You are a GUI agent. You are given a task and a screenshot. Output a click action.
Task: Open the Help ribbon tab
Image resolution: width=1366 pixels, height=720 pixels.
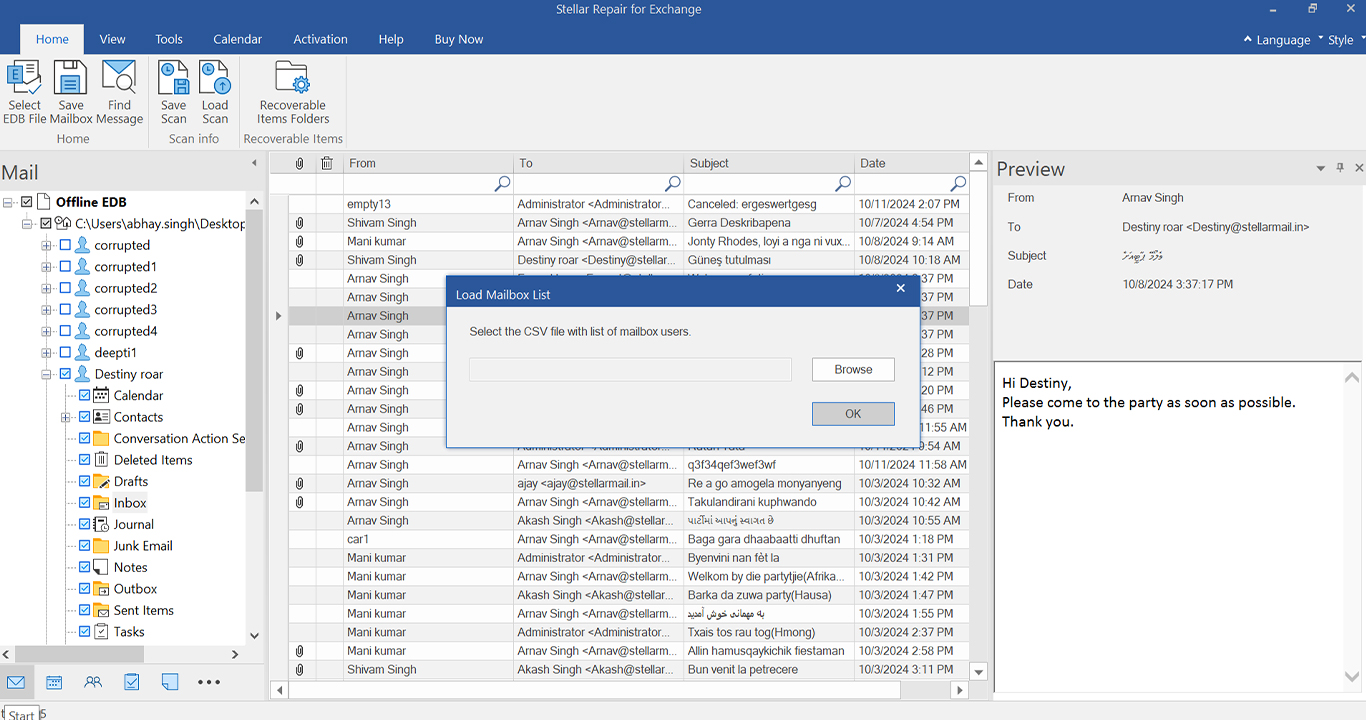(391, 39)
